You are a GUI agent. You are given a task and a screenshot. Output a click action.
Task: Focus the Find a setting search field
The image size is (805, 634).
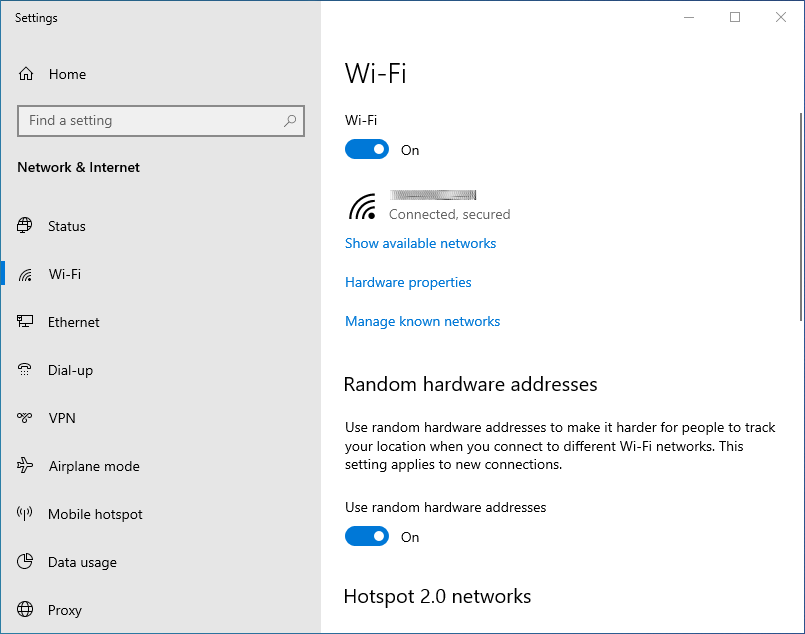point(161,121)
